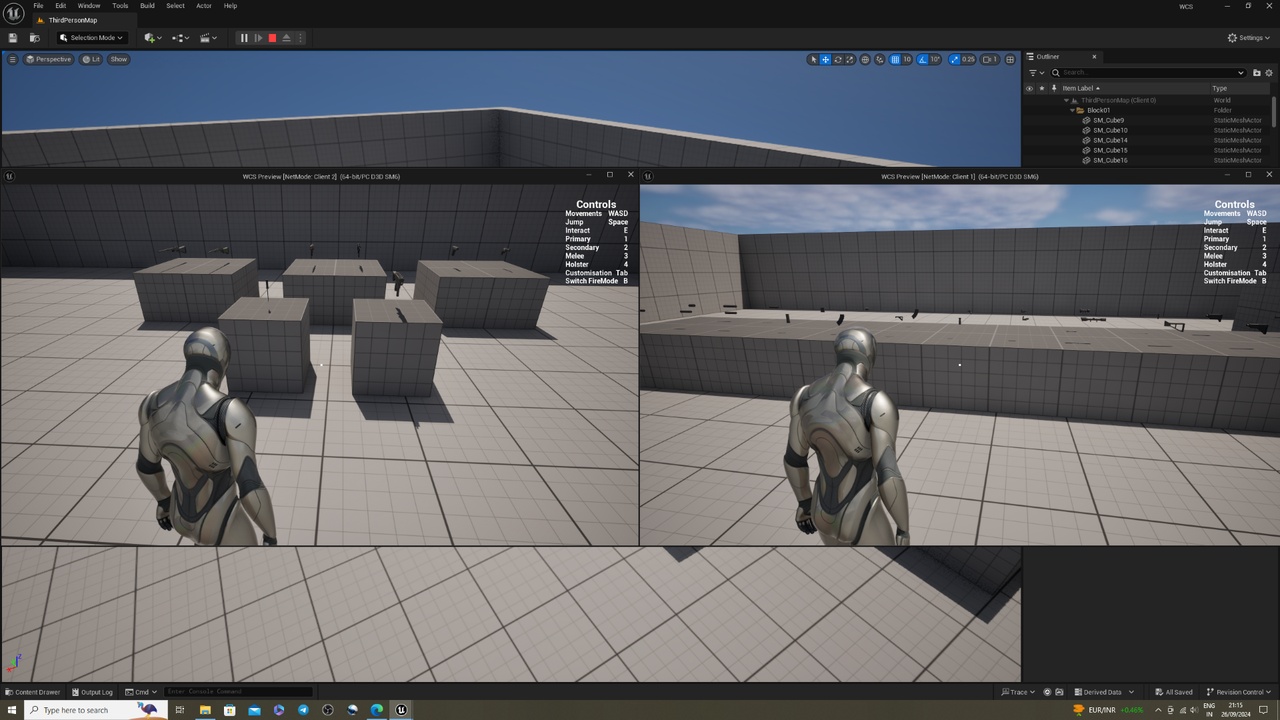Open the quick add content dropdown
1280x720 pixels.
[152, 38]
